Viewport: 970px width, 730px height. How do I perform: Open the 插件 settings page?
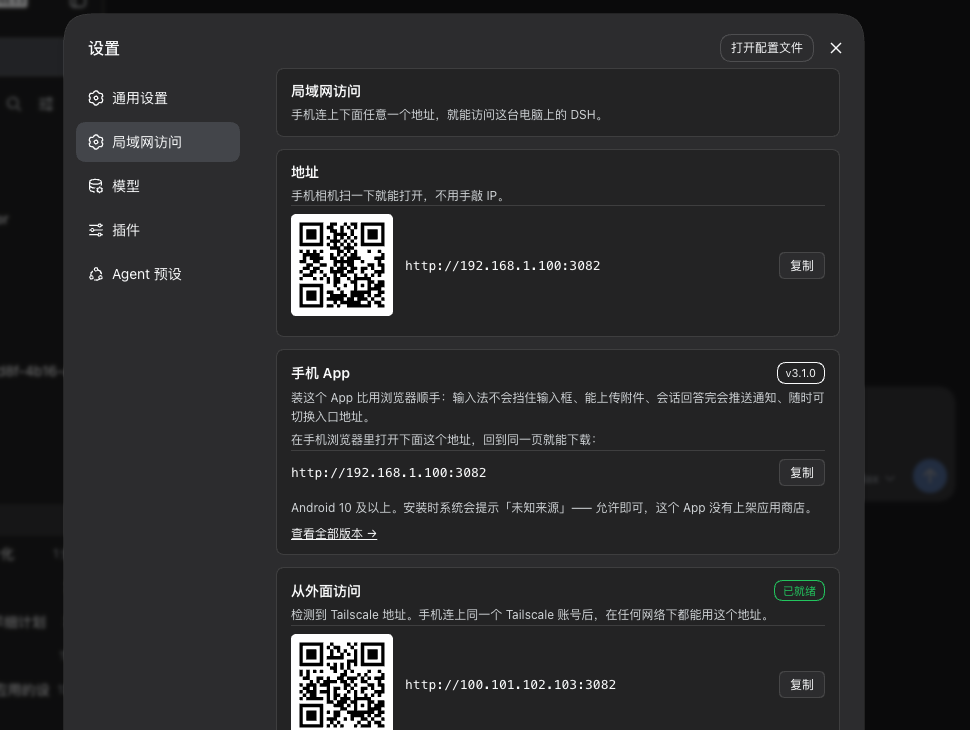click(158, 230)
